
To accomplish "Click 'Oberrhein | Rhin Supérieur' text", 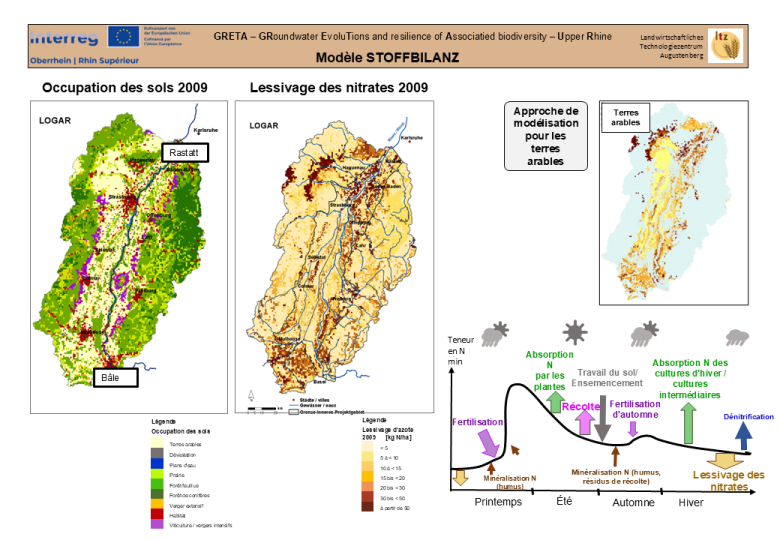I will pos(85,61).
